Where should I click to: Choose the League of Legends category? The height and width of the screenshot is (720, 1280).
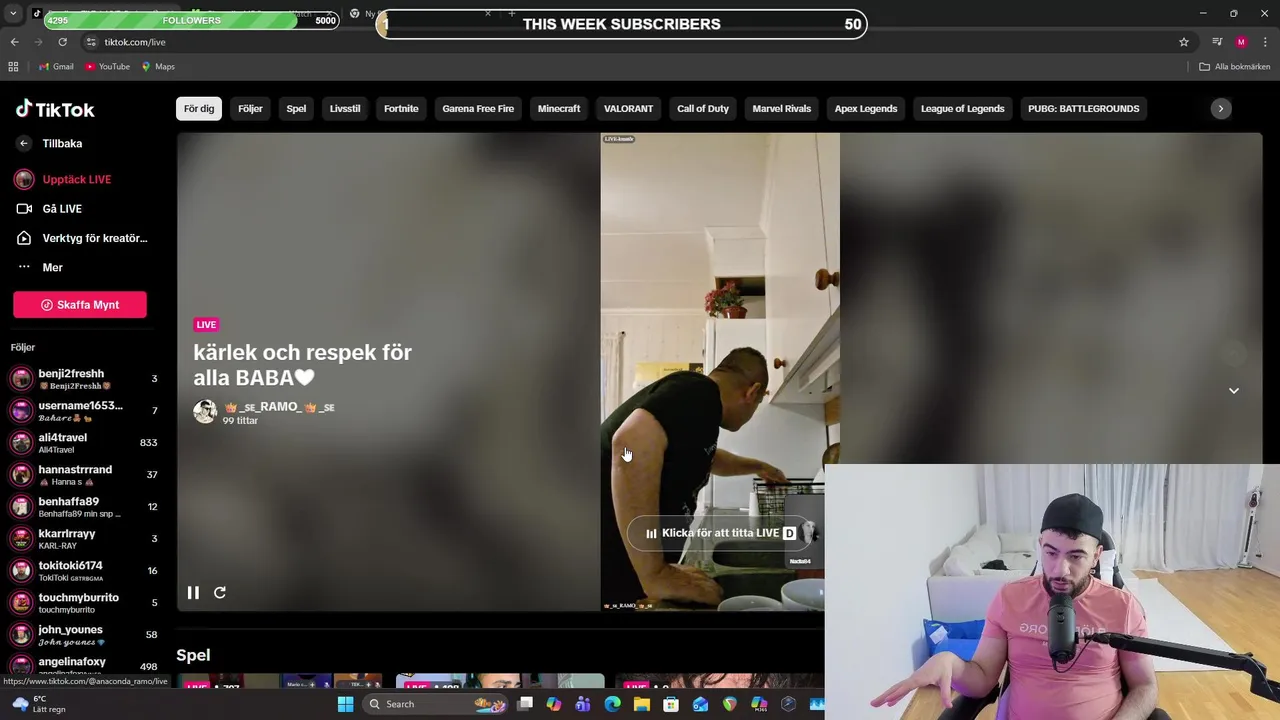(962, 108)
